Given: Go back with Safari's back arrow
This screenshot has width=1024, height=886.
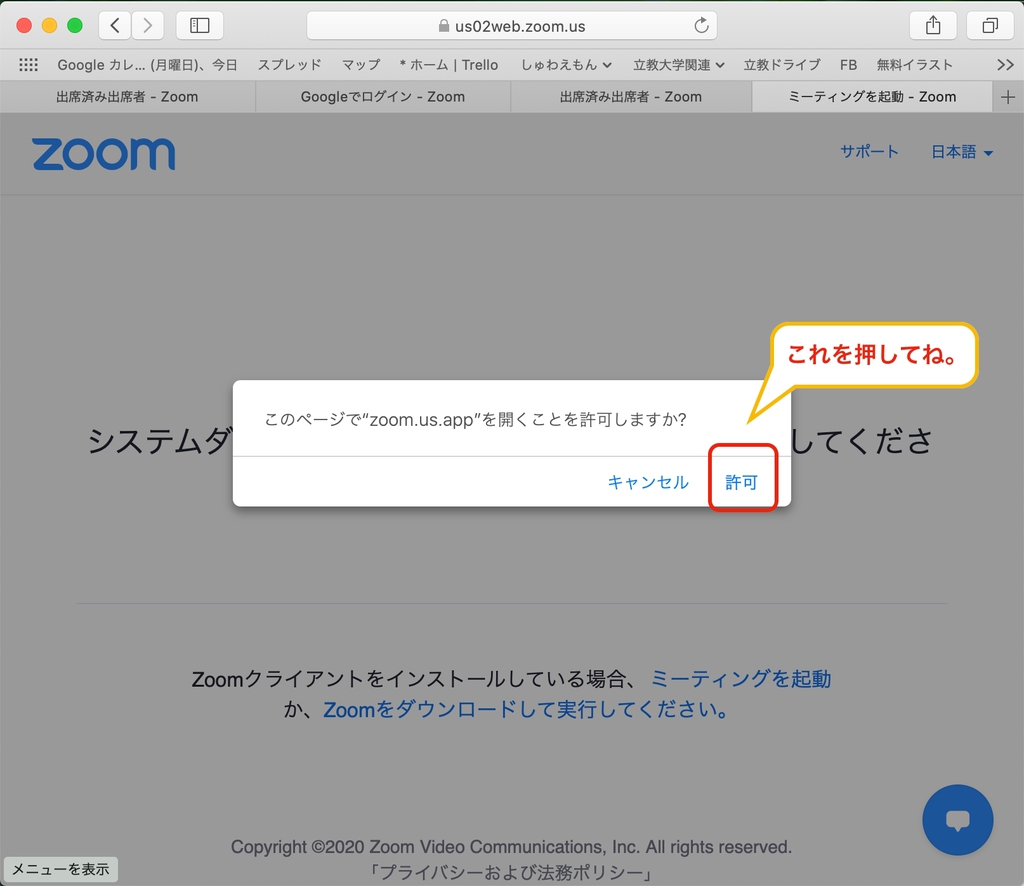Looking at the screenshot, I should [x=115, y=25].
